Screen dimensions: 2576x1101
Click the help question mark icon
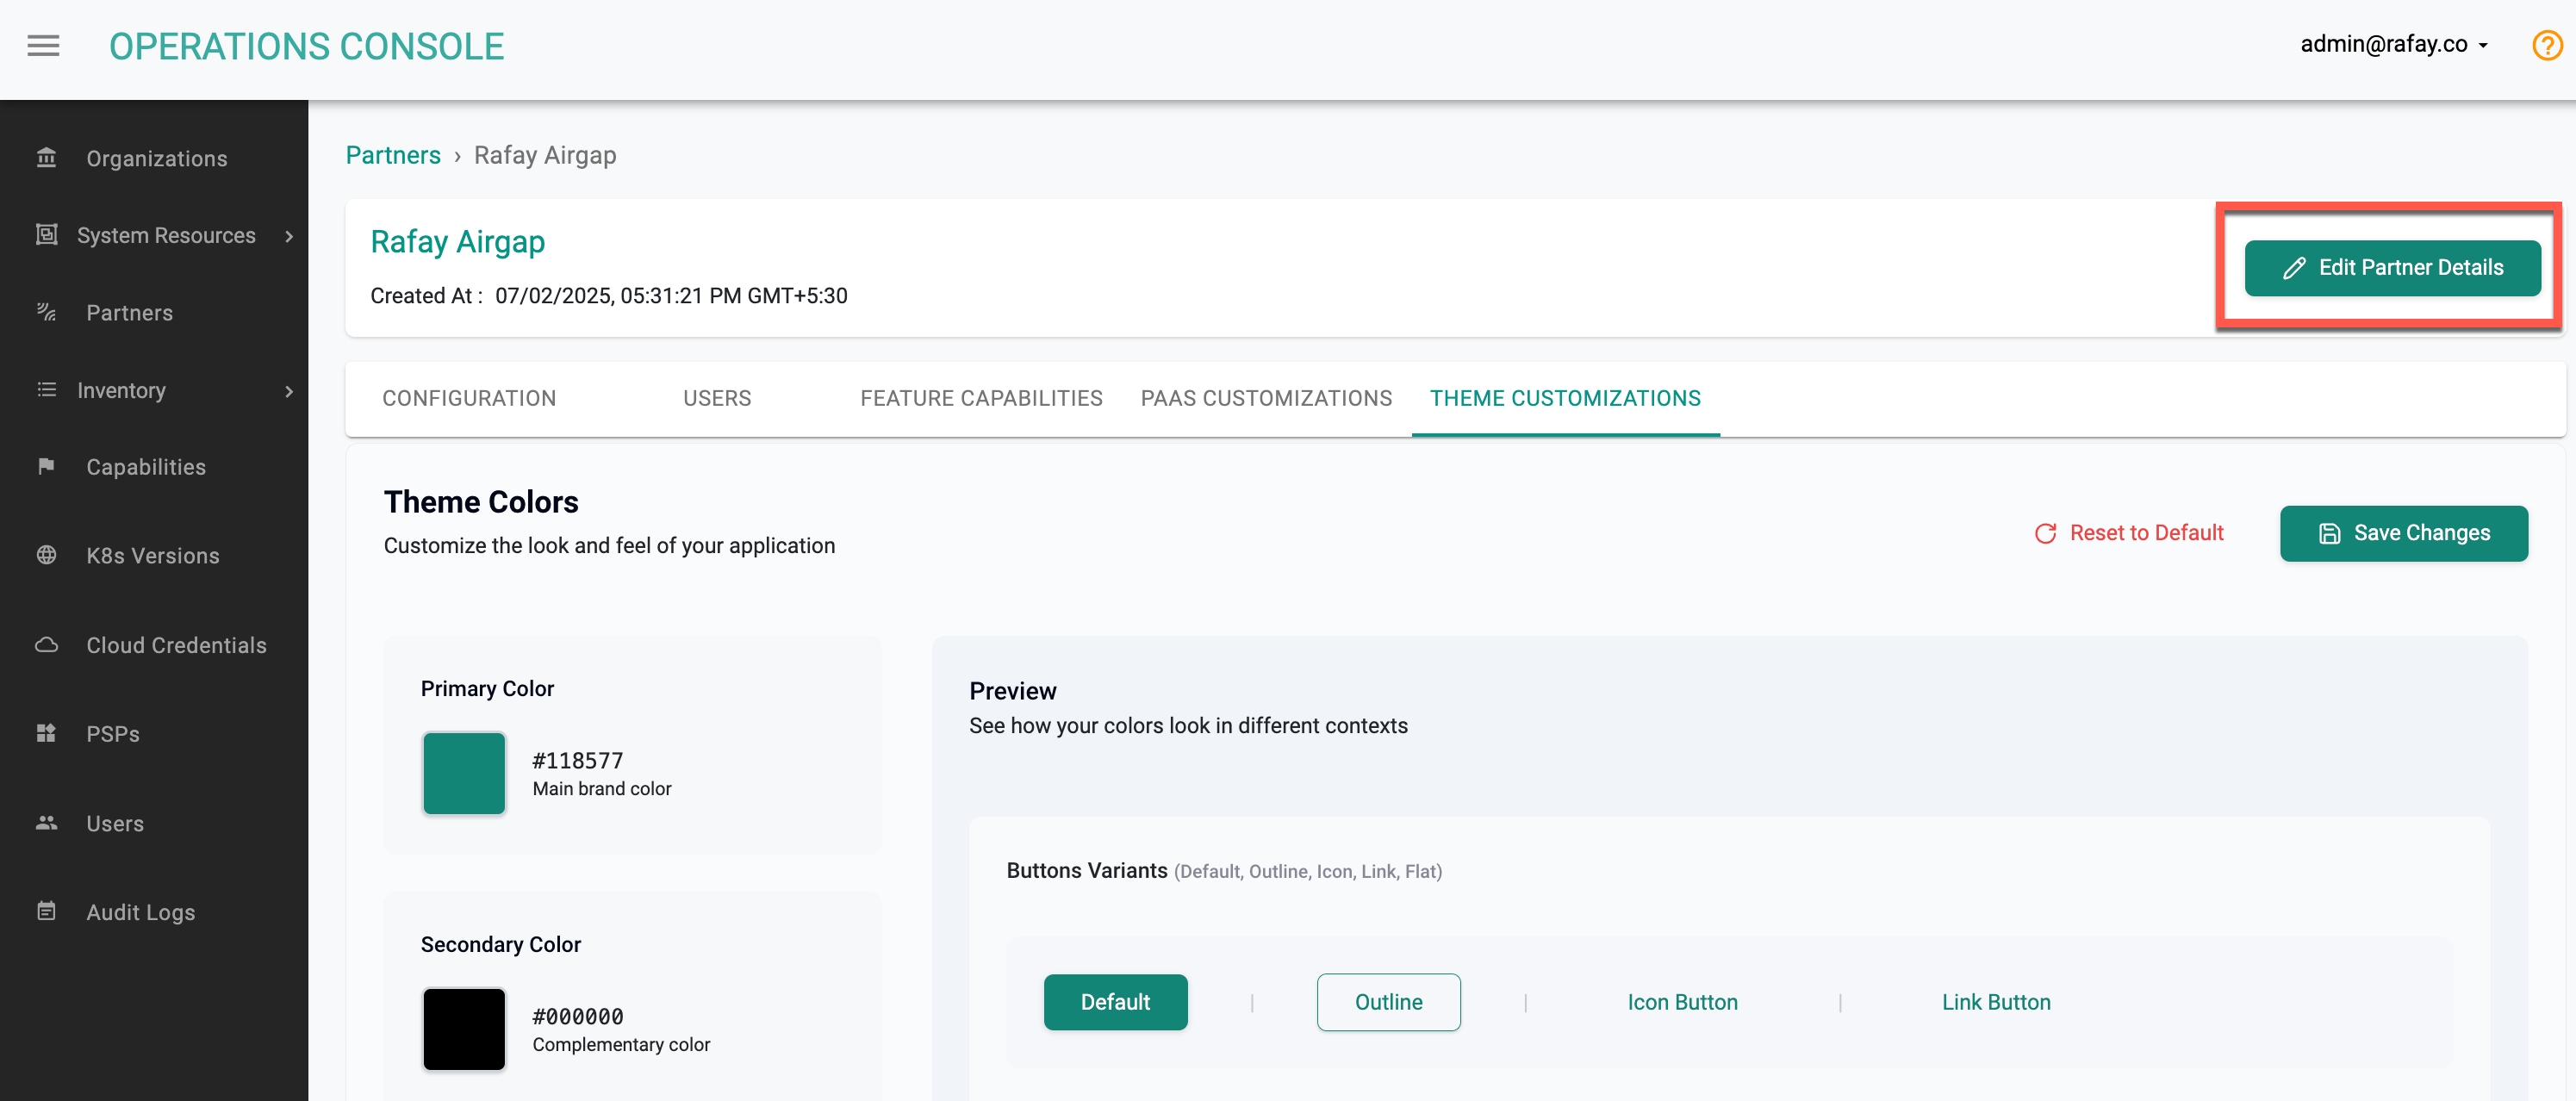click(x=2546, y=45)
